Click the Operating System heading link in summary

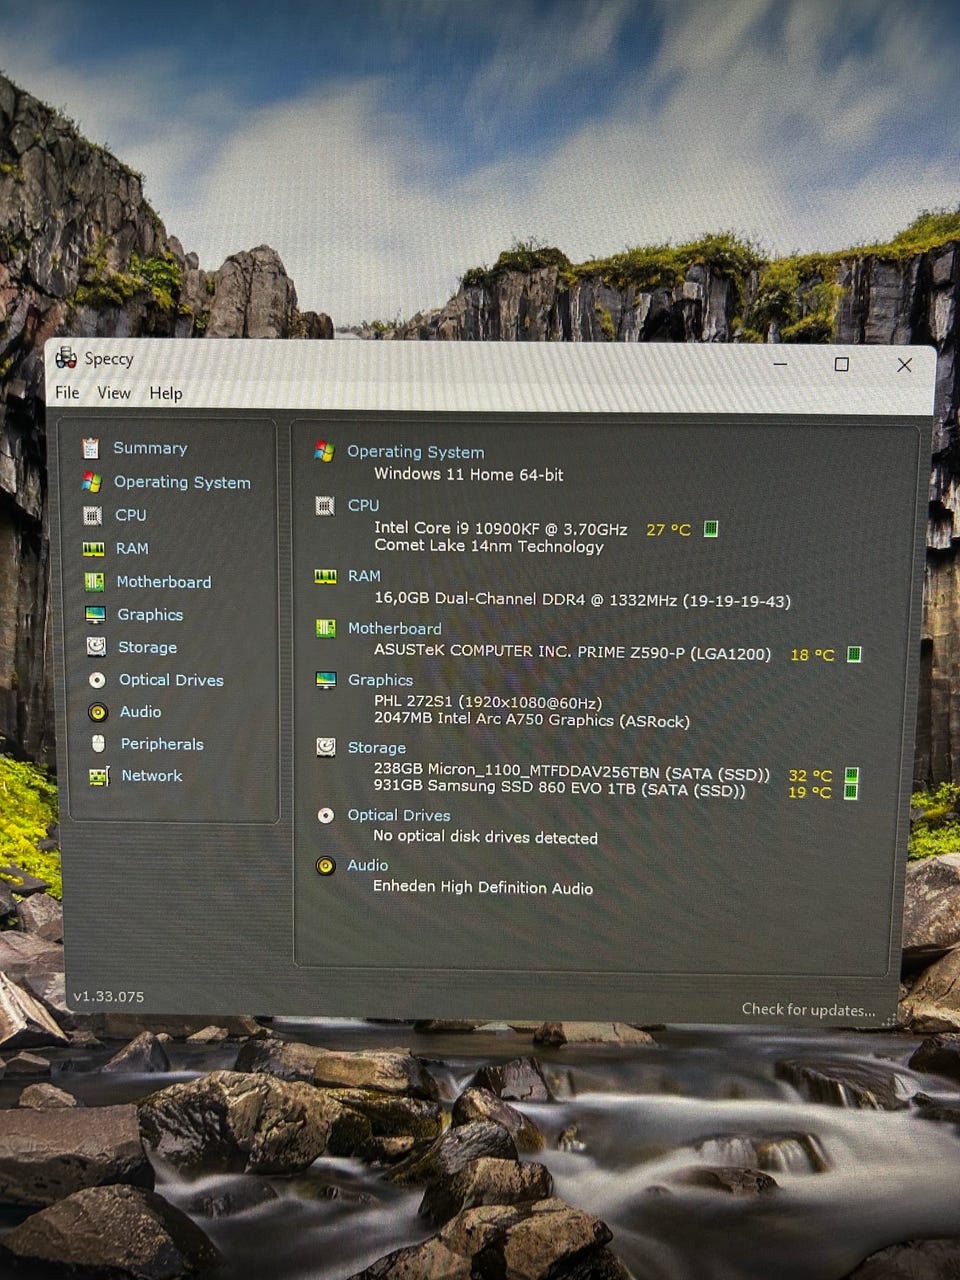point(415,452)
